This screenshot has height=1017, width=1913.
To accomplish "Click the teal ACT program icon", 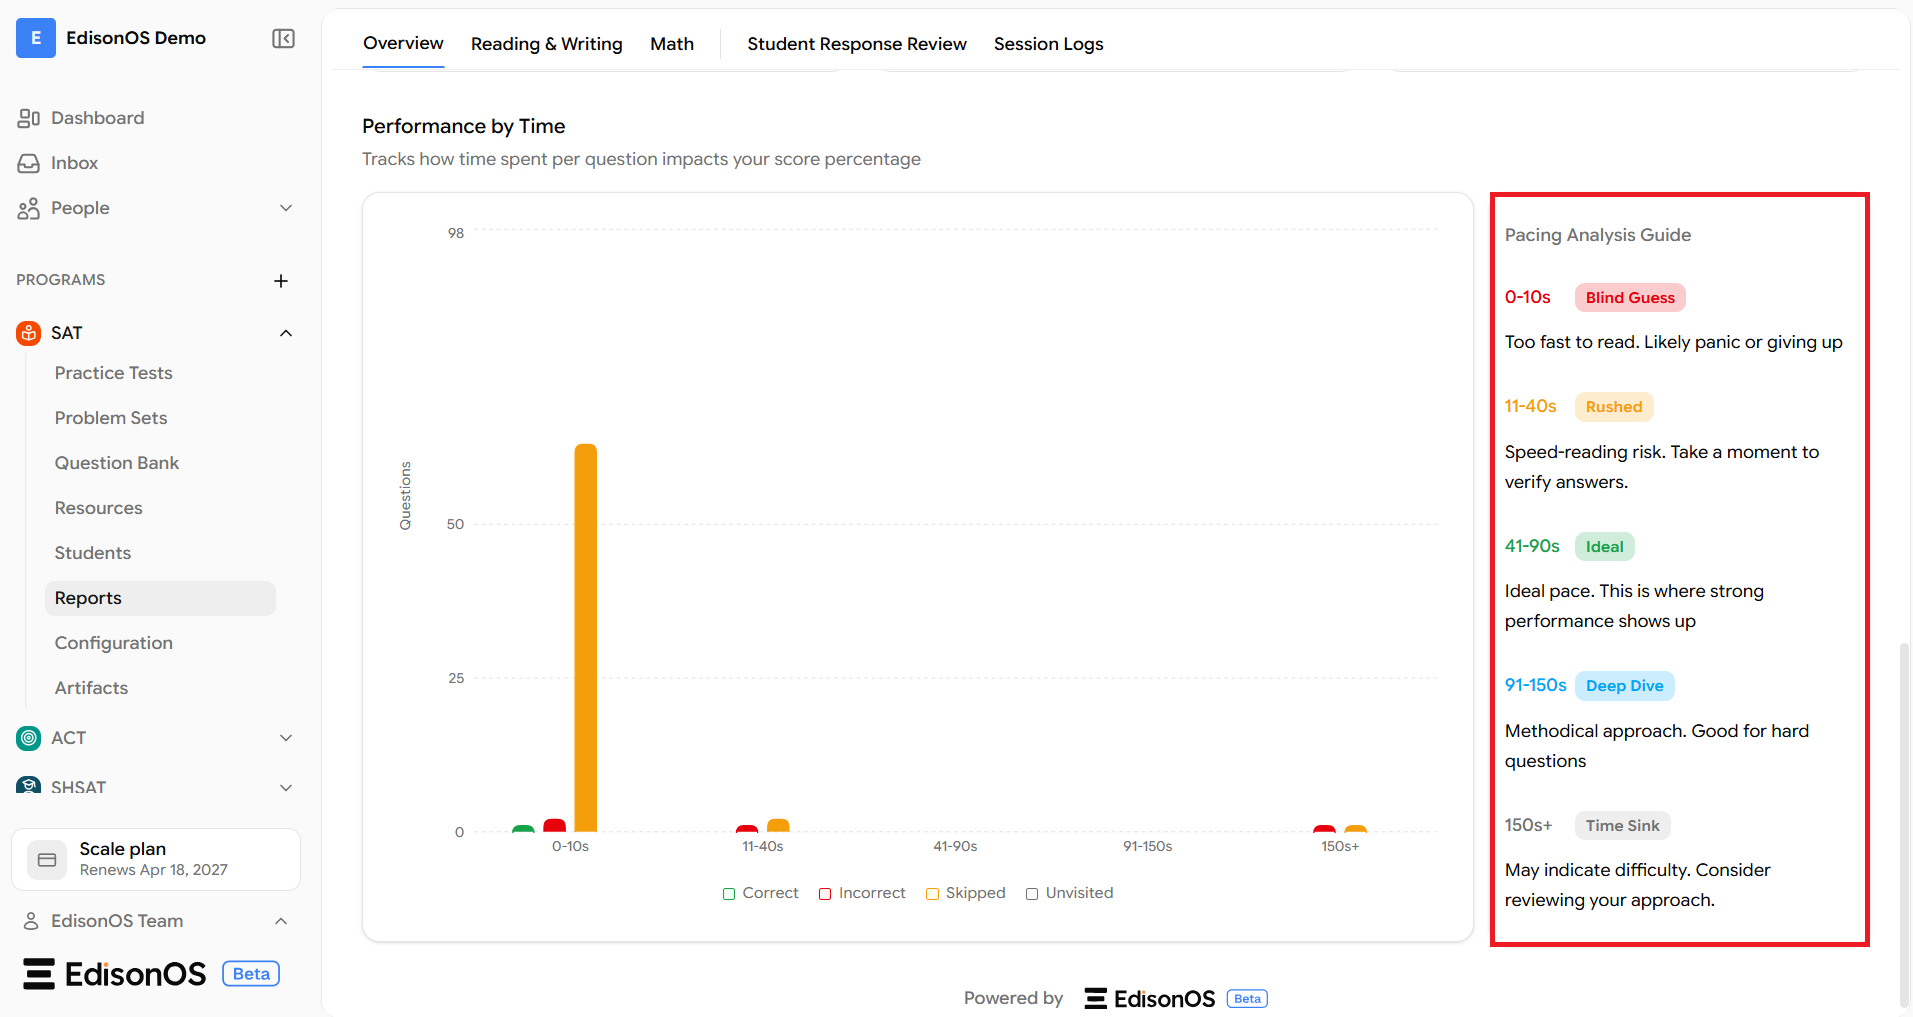I will (x=29, y=738).
